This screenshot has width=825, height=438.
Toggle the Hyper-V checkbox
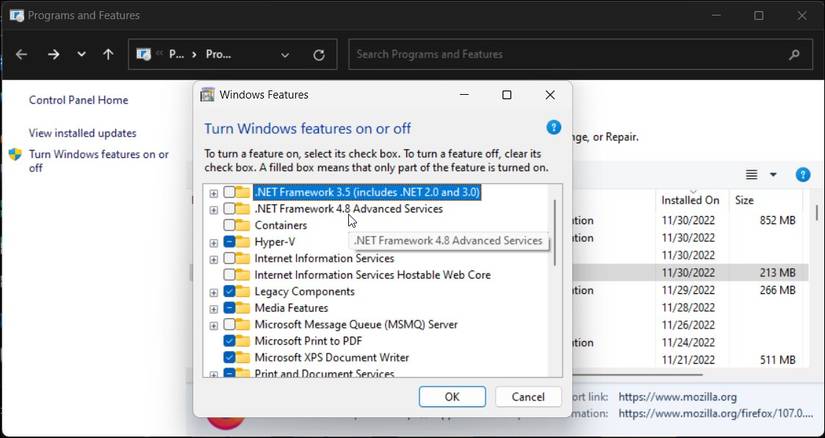click(x=230, y=242)
